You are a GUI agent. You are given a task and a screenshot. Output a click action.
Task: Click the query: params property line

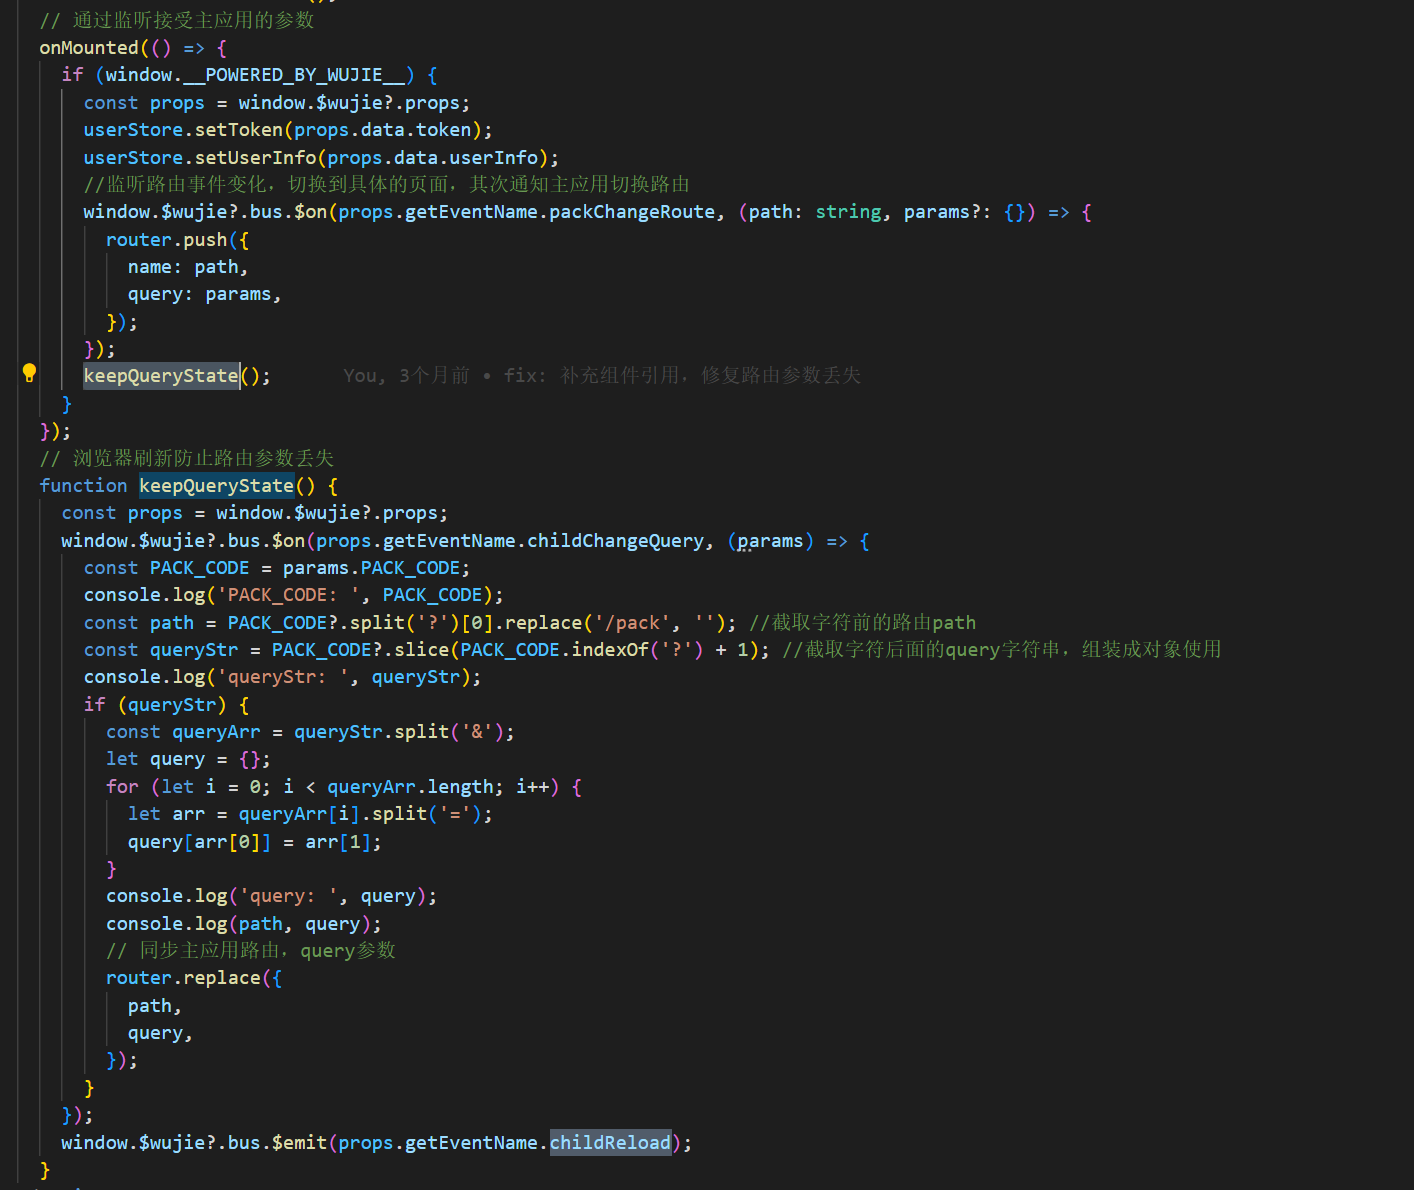(203, 293)
